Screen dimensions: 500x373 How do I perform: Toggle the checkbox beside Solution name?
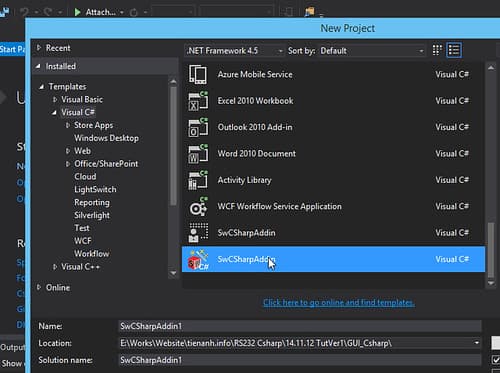pyautogui.click(x=496, y=360)
